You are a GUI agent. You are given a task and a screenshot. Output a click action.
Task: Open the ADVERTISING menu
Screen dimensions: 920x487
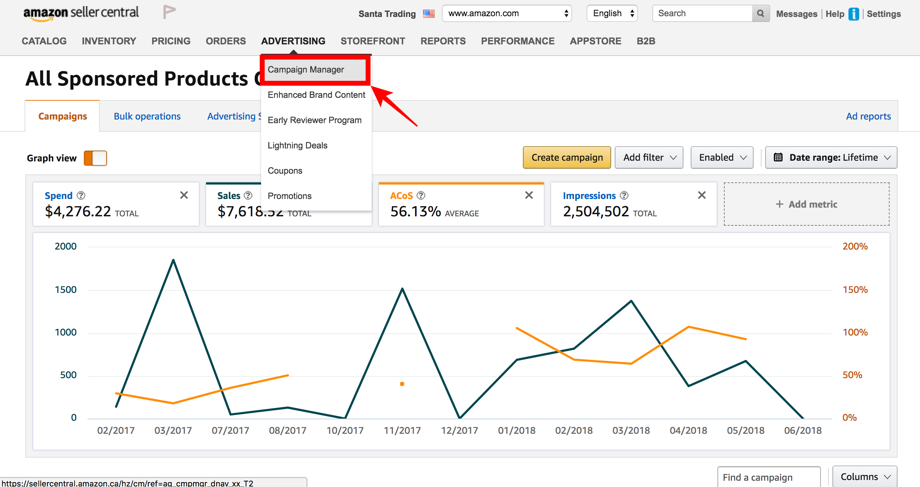tap(293, 41)
